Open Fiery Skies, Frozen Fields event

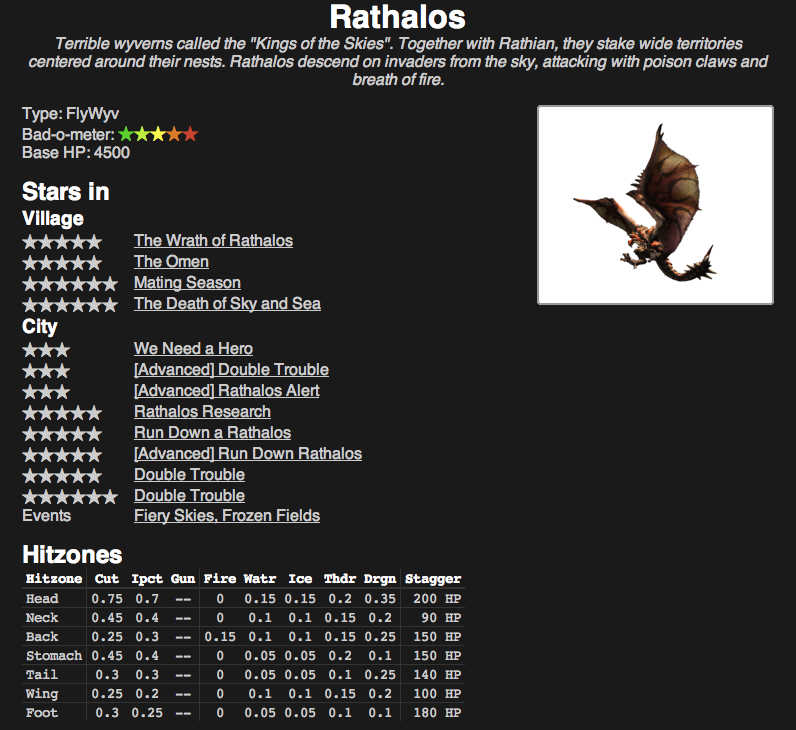click(227, 516)
